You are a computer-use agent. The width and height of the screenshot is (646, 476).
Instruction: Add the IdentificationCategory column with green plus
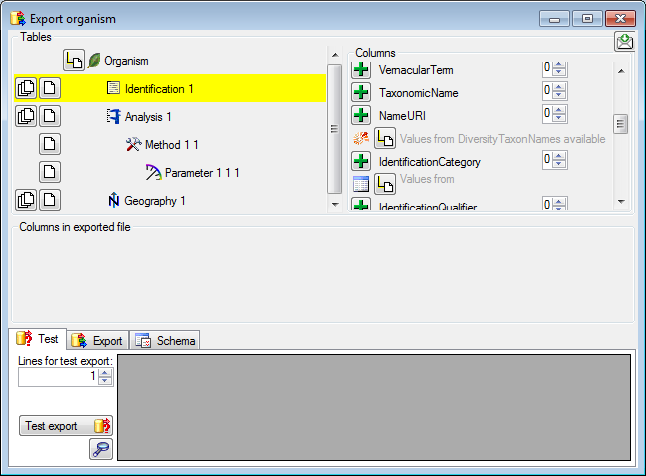(x=361, y=161)
